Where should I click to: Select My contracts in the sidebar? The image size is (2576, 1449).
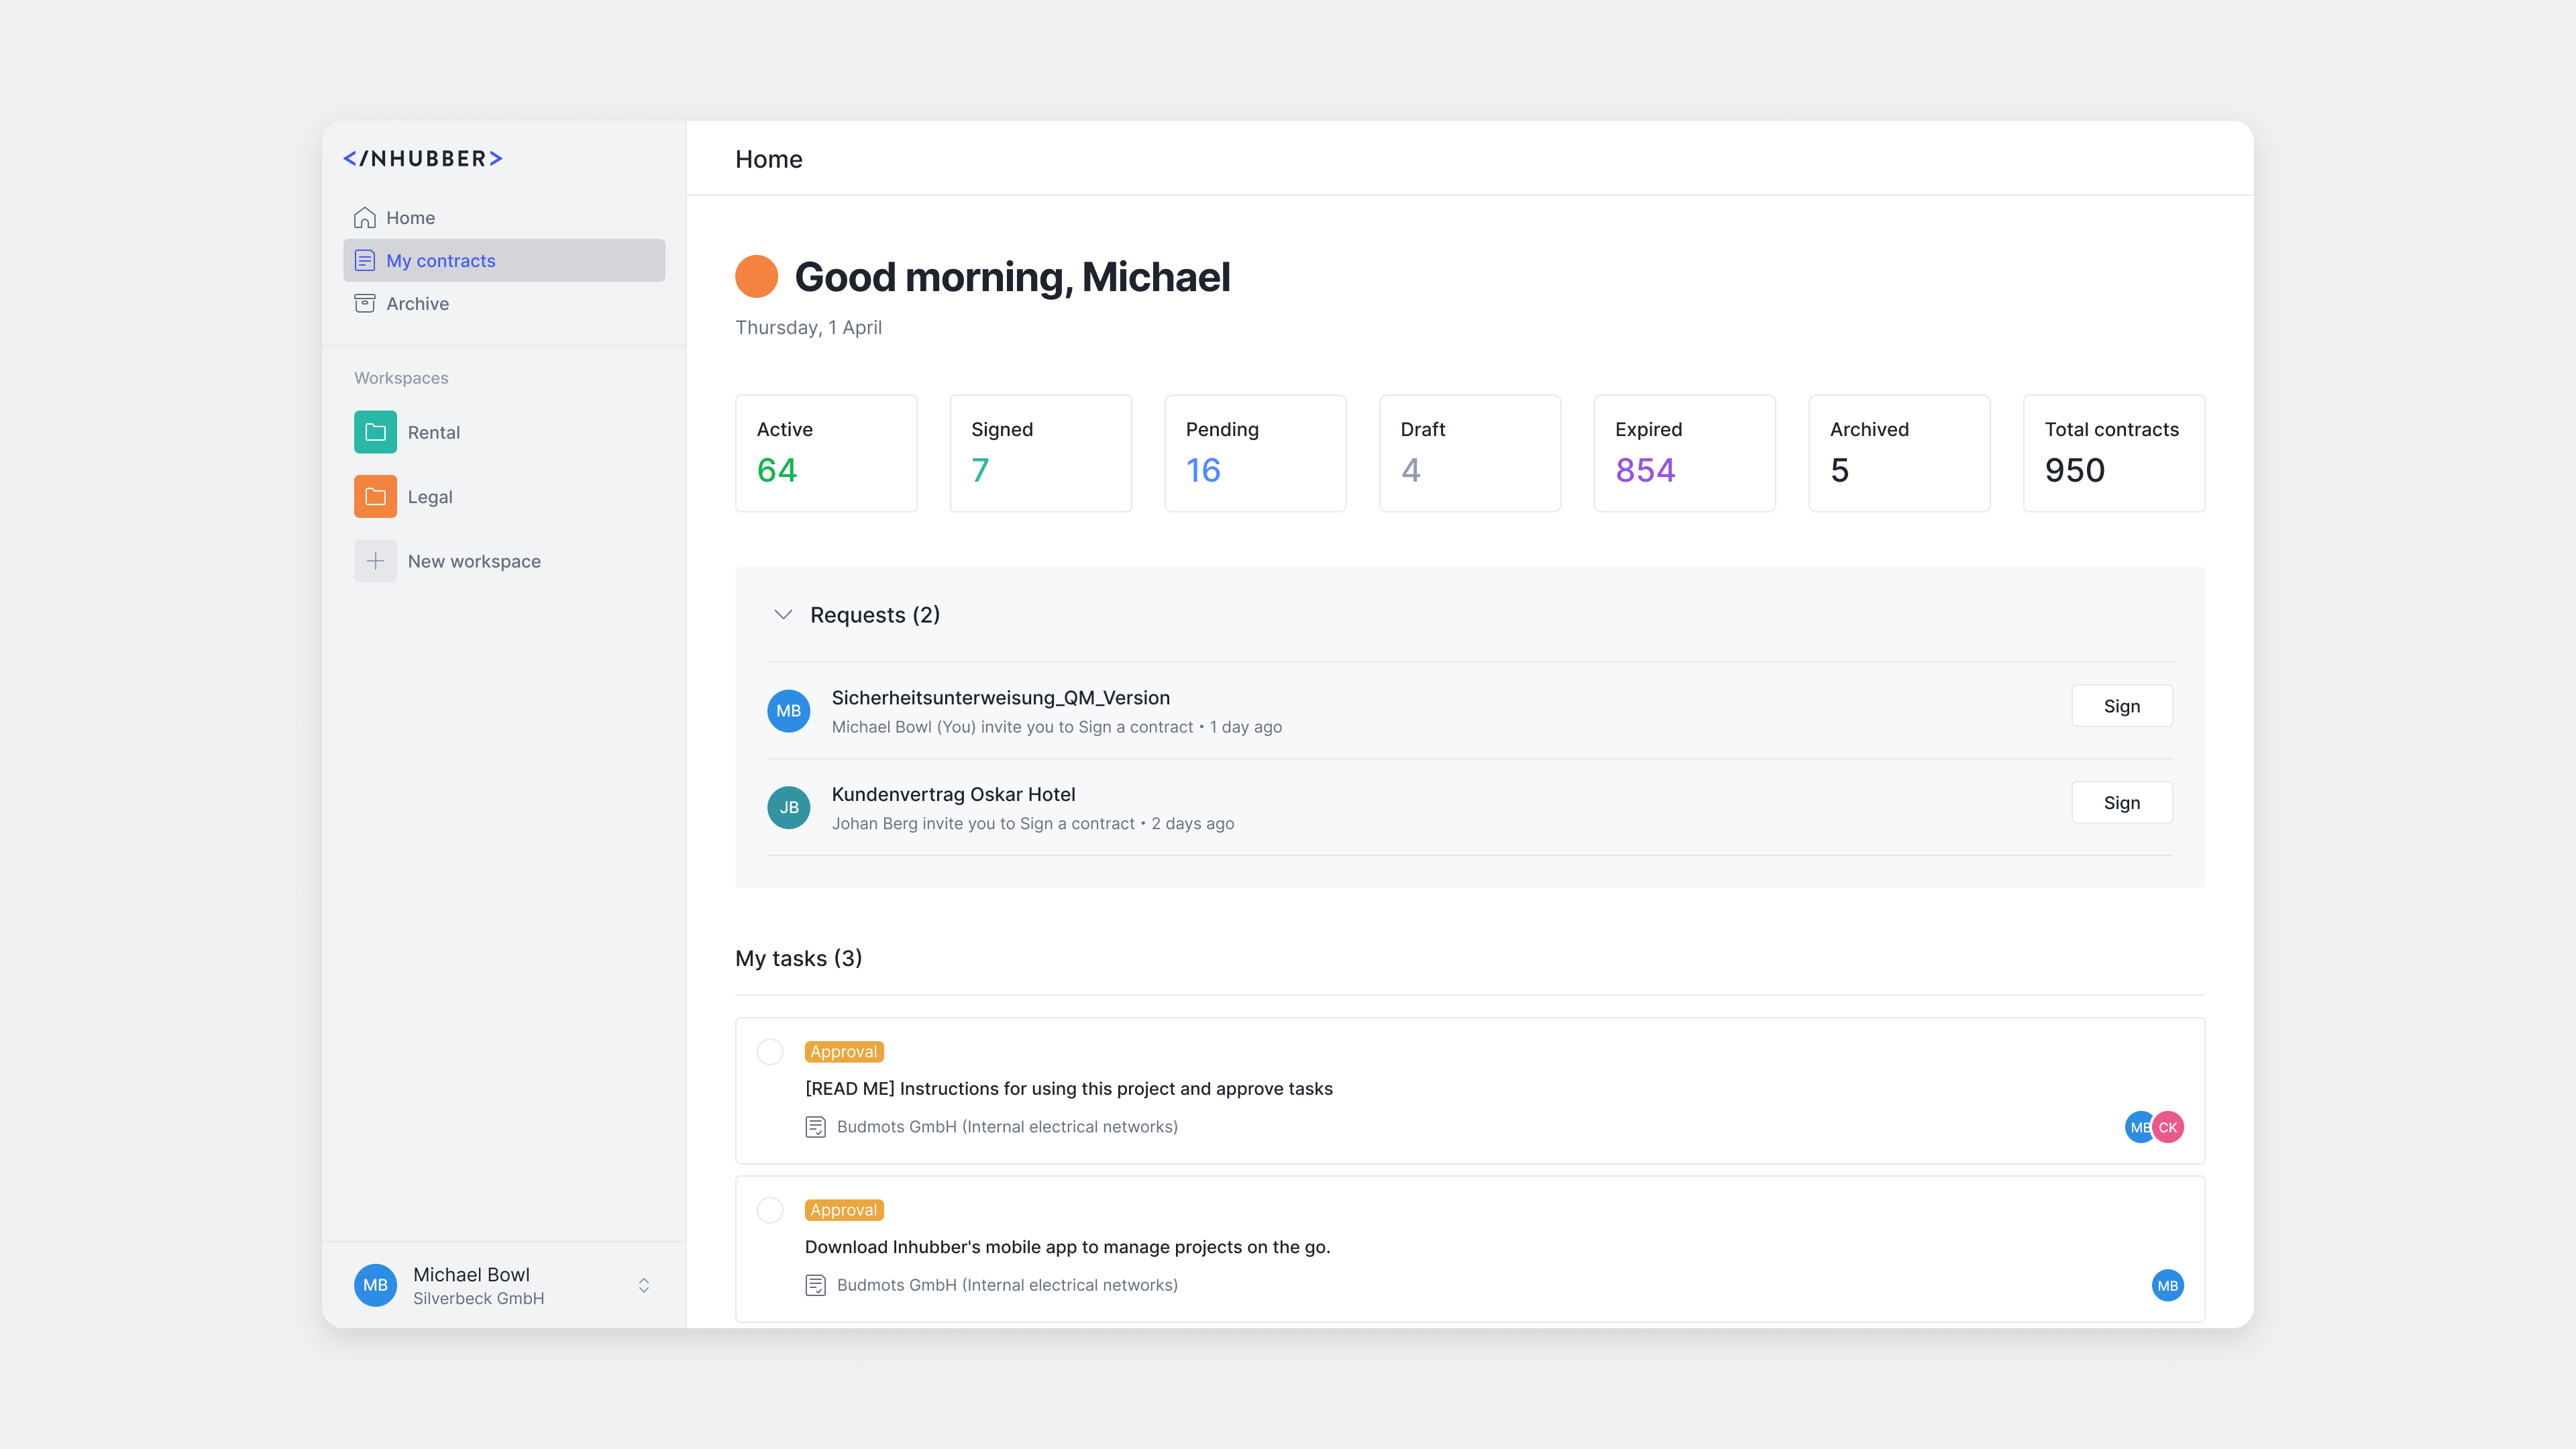click(x=441, y=260)
